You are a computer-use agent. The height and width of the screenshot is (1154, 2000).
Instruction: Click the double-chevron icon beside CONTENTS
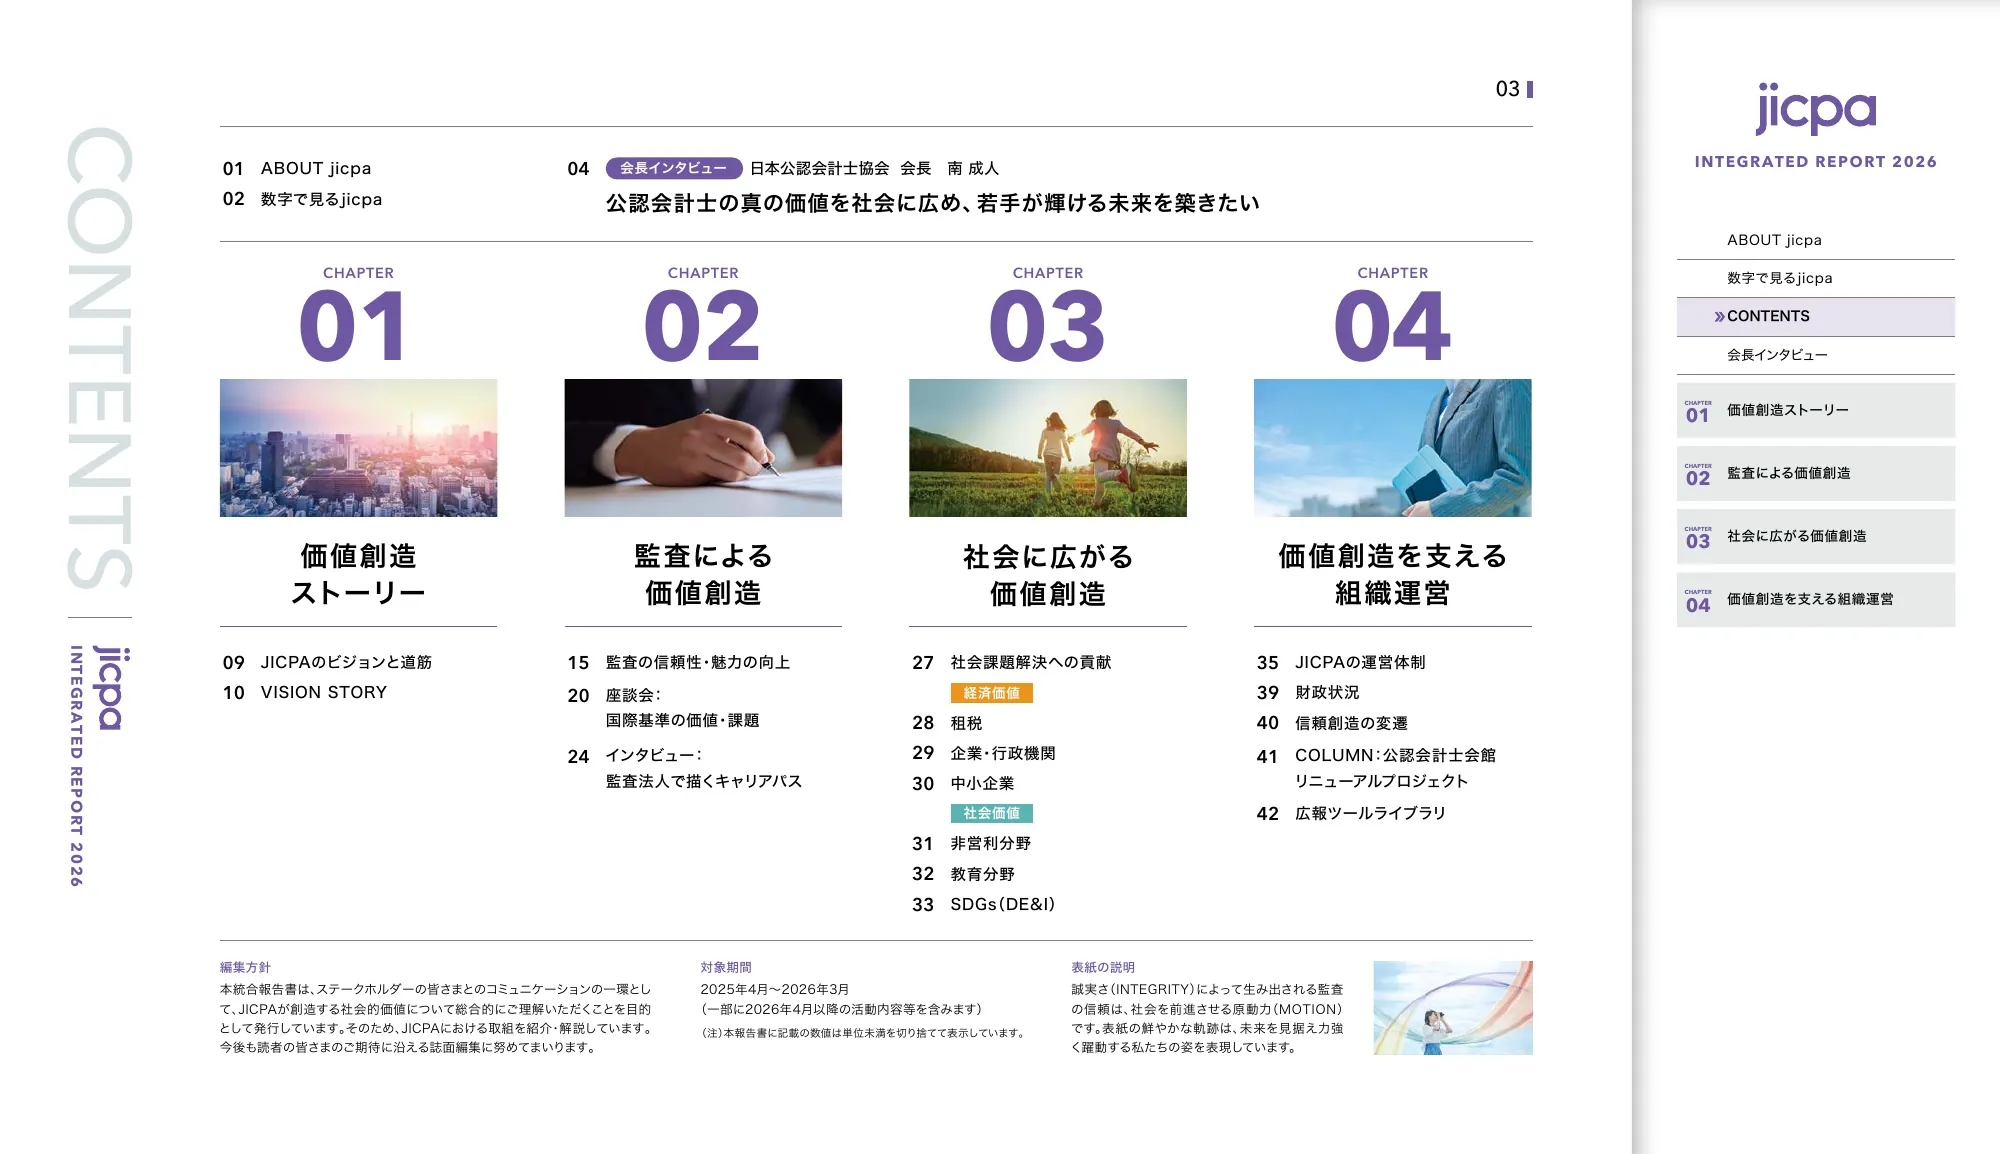click(1719, 317)
